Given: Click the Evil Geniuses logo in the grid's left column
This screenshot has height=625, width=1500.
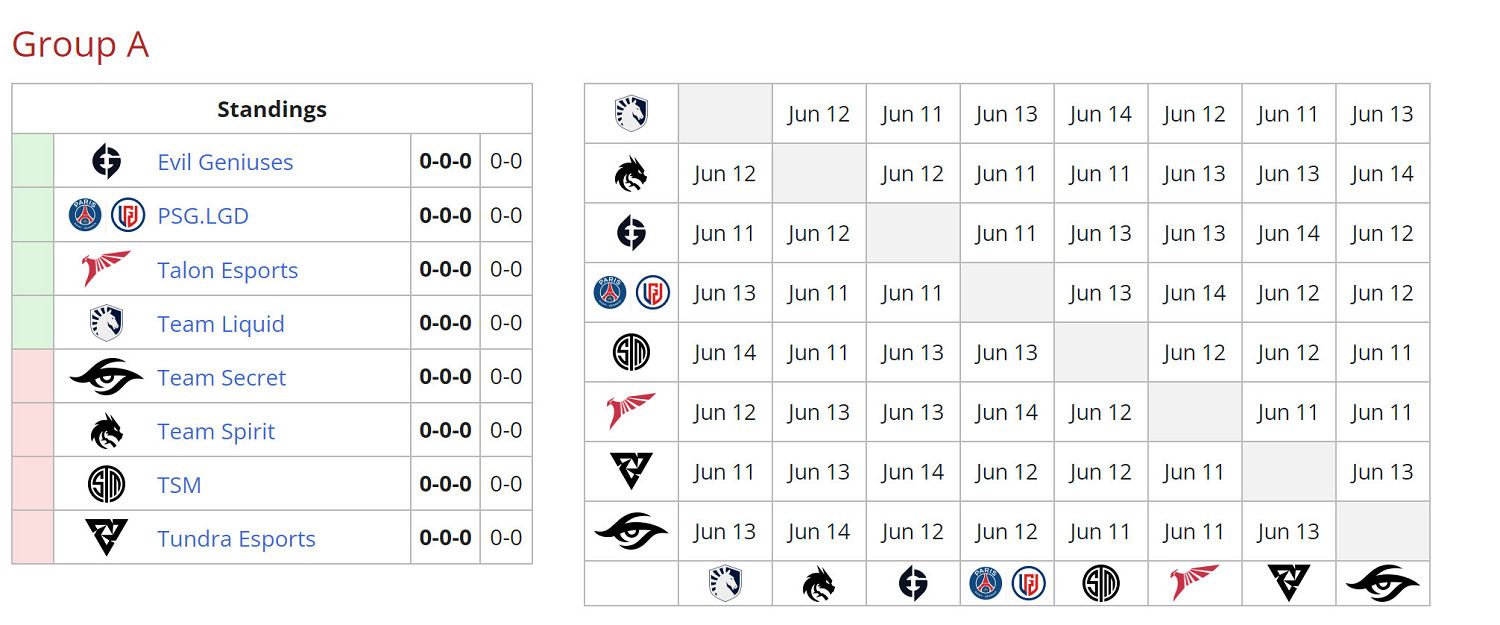Looking at the screenshot, I should coord(631,233).
